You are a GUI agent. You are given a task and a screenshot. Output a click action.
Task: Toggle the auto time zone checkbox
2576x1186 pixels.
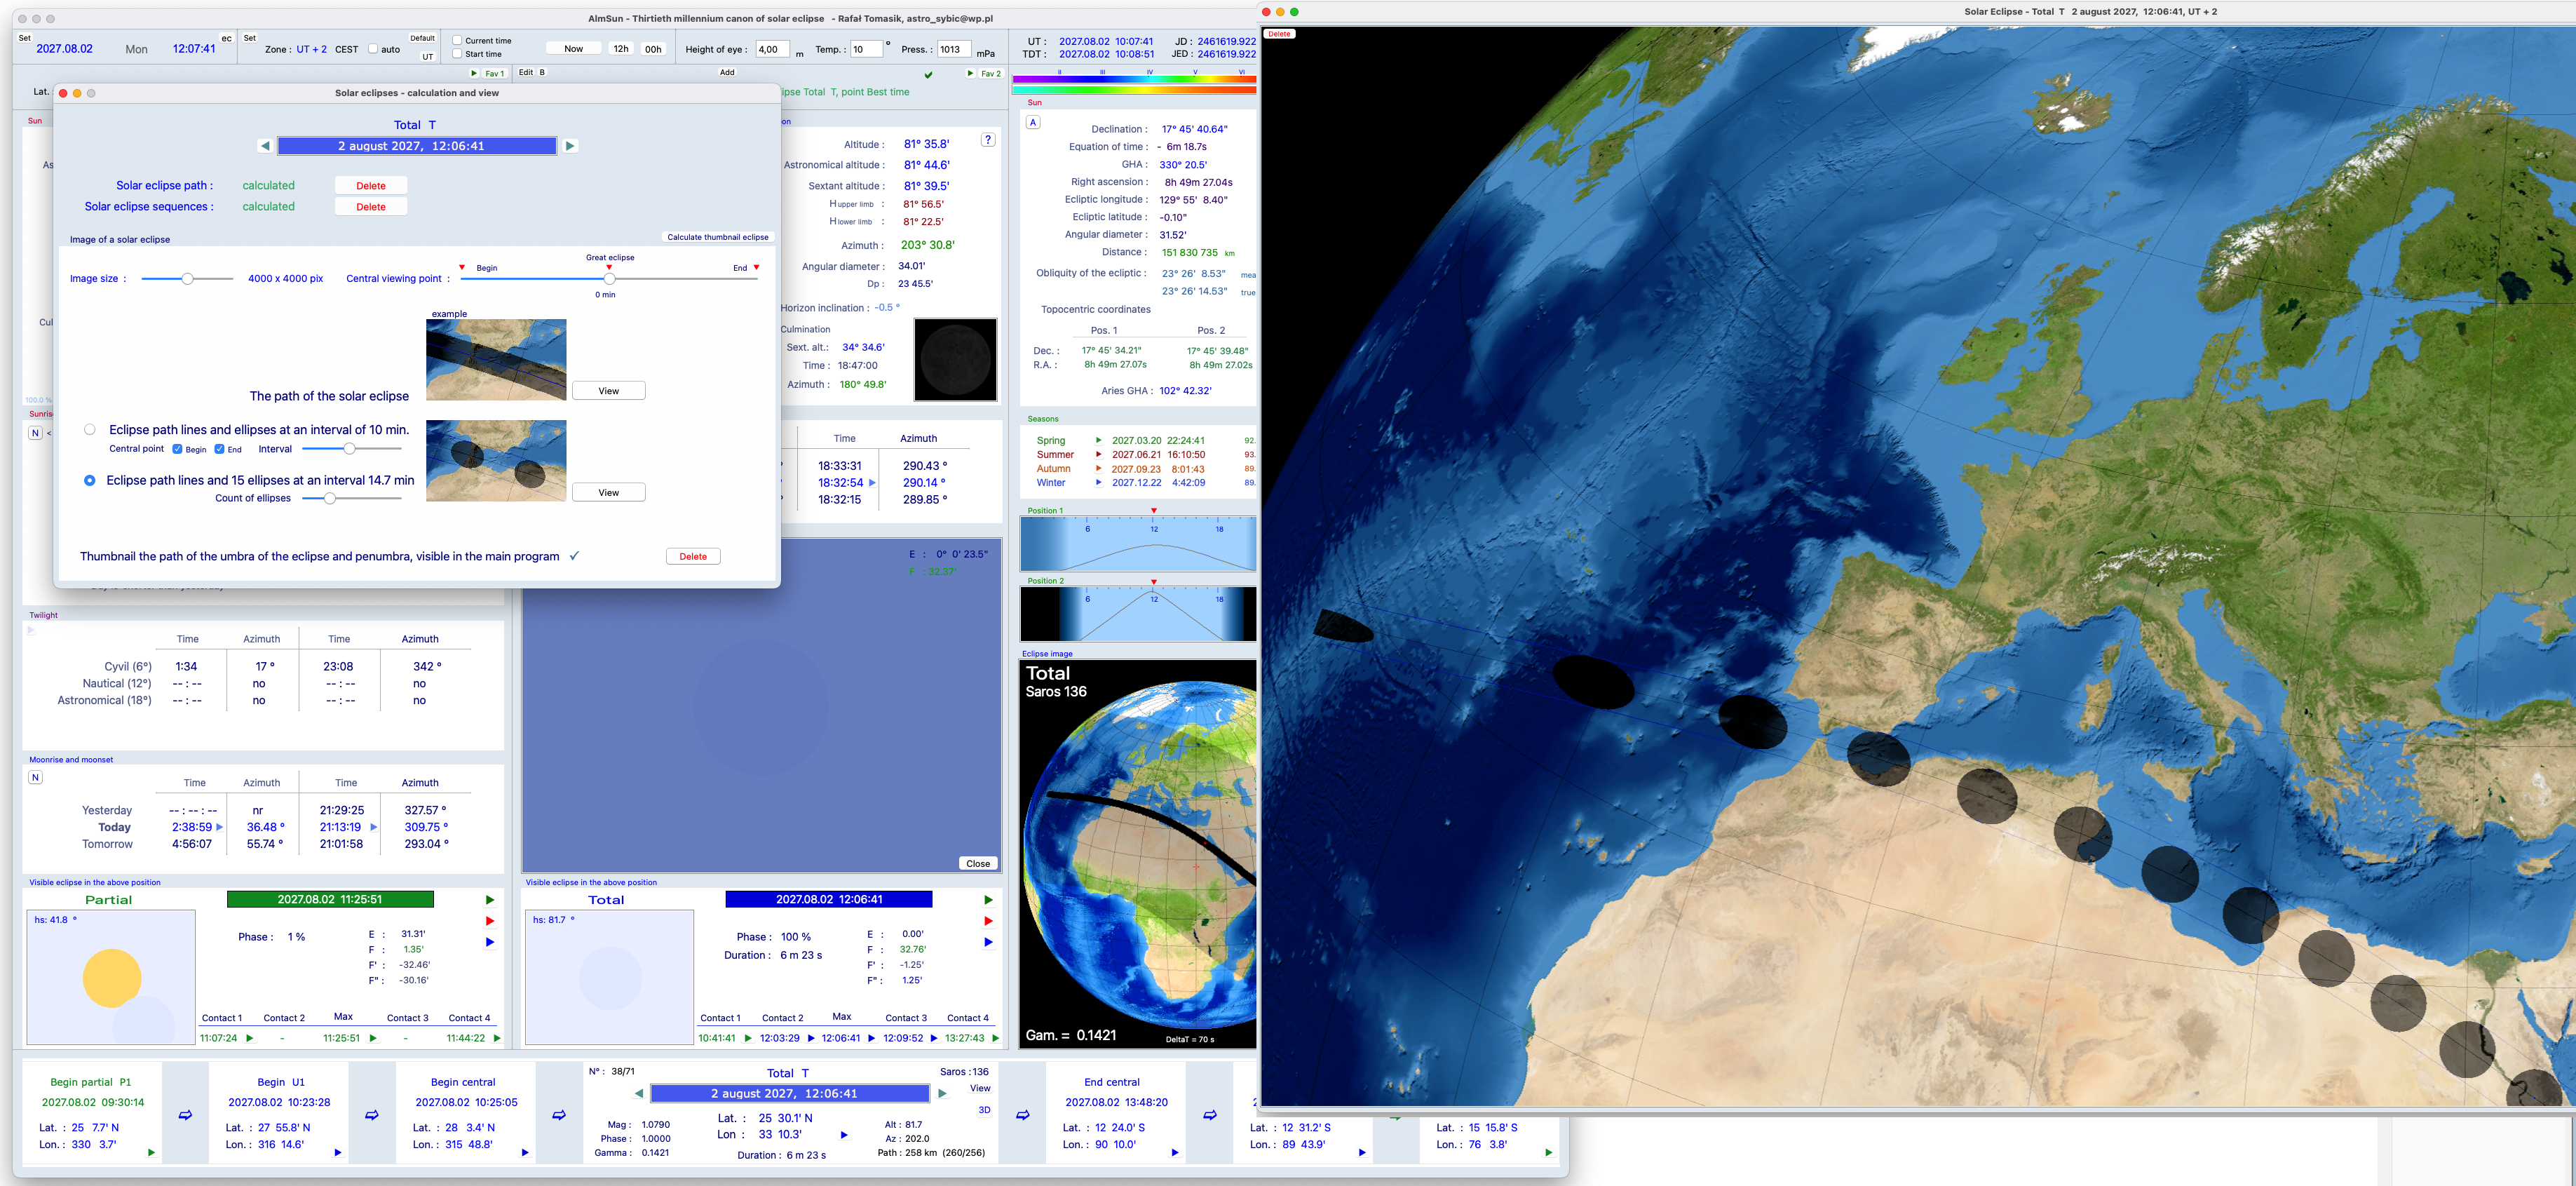click(373, 49)
